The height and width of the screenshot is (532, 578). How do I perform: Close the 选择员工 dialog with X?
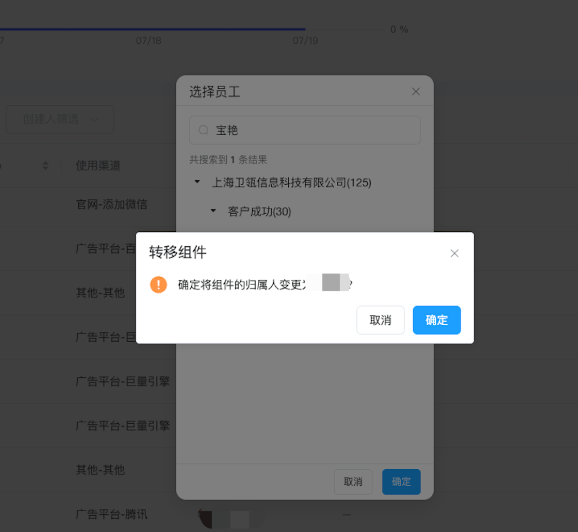416,91
